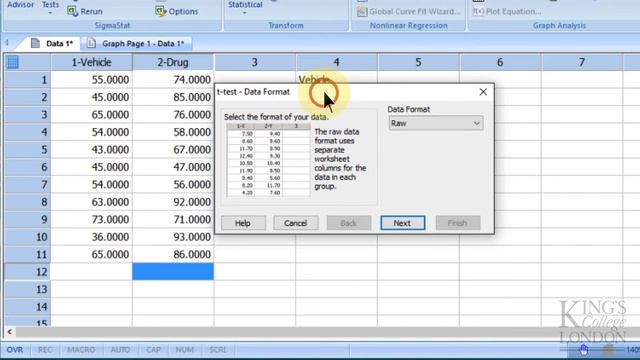
Task: Click cell with value 58.0000
Action: click(x=173, y=132)
